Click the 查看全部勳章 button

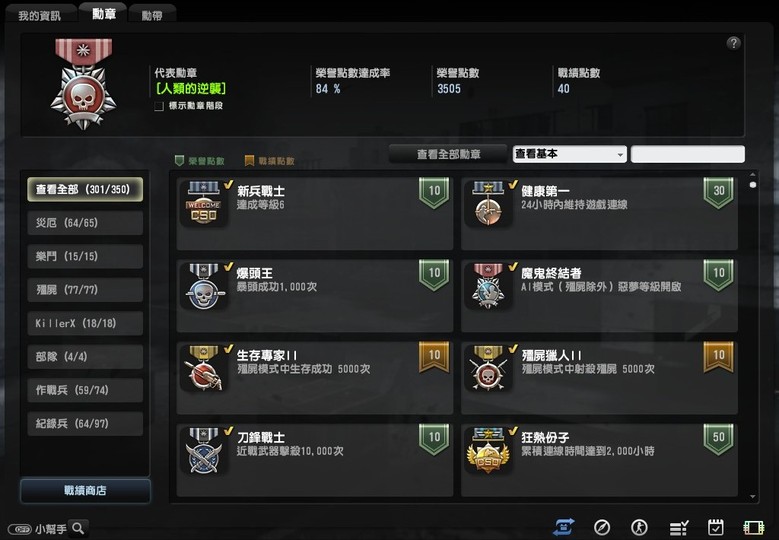click(x=449, y=154)
